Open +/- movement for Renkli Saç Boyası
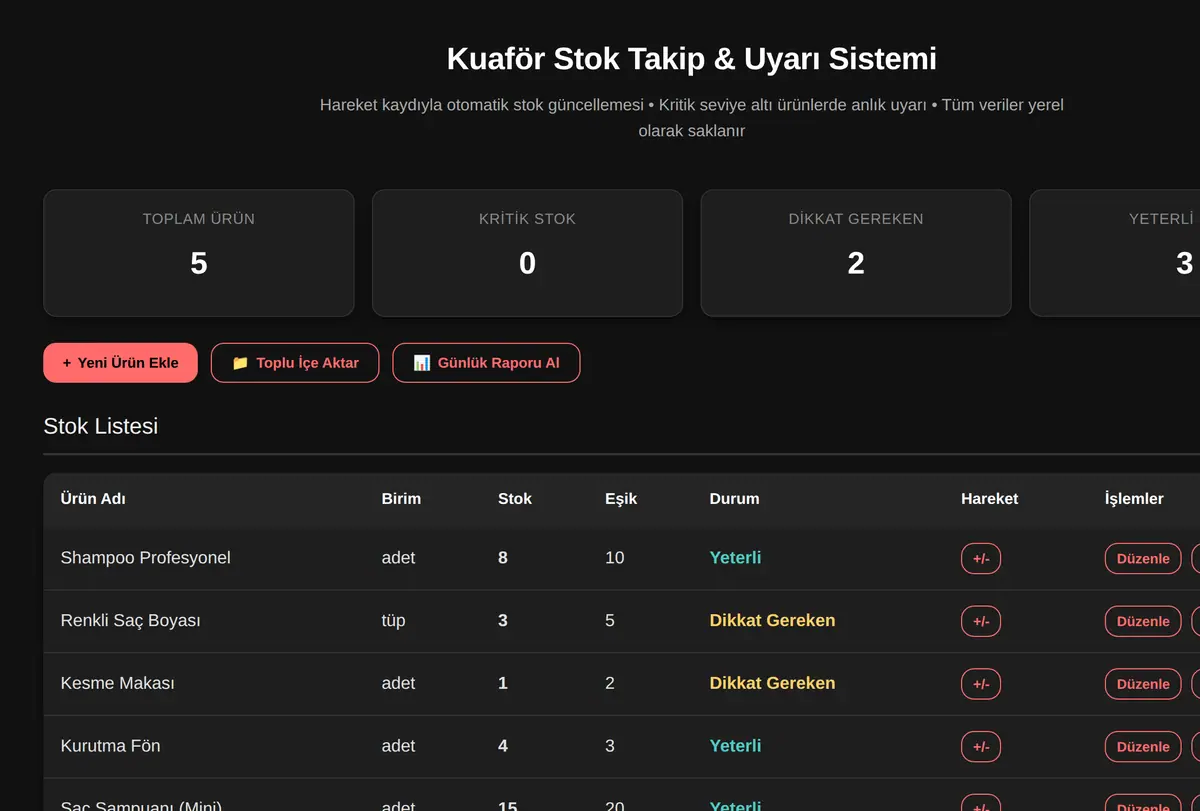This screenshot has height=811, width=1200. coord(981,621)
